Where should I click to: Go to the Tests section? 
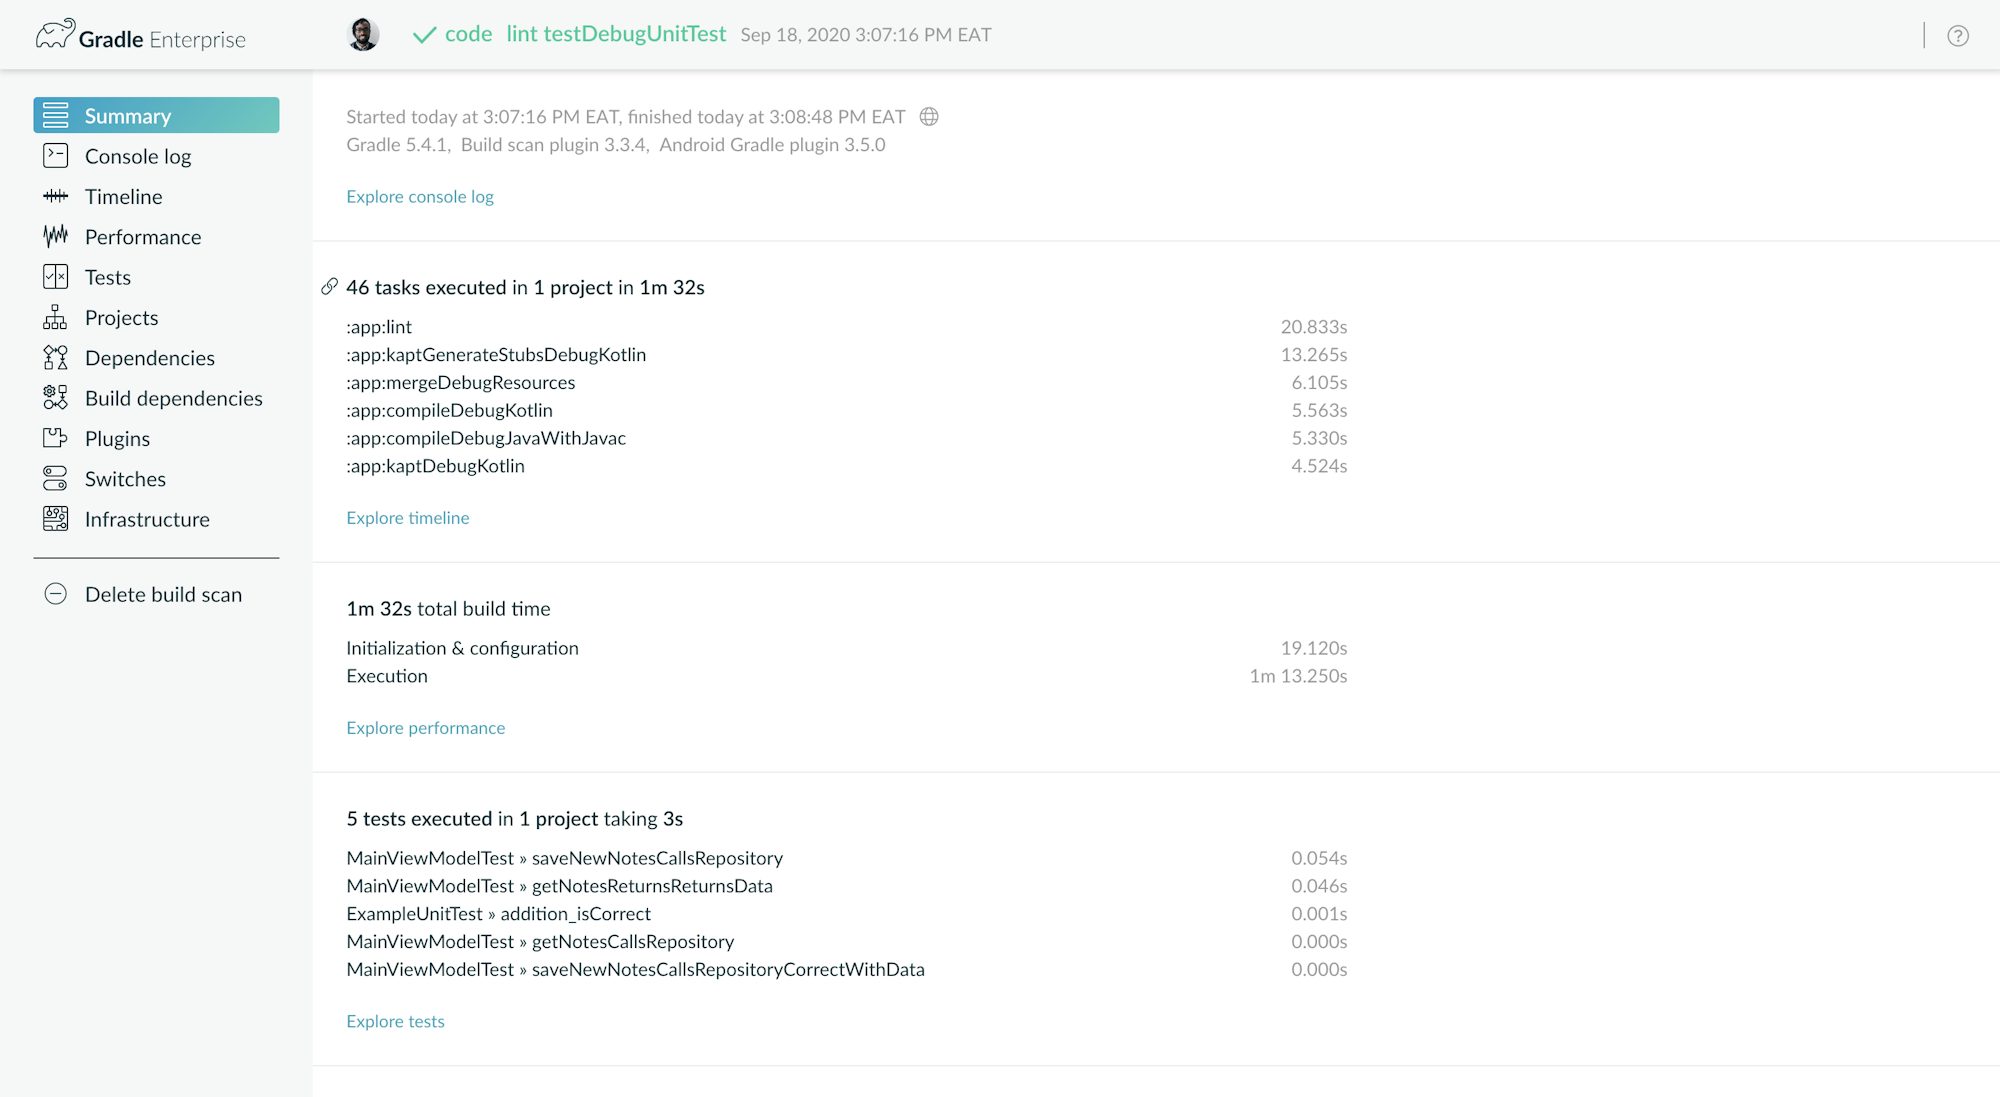(x=107, y=277)
